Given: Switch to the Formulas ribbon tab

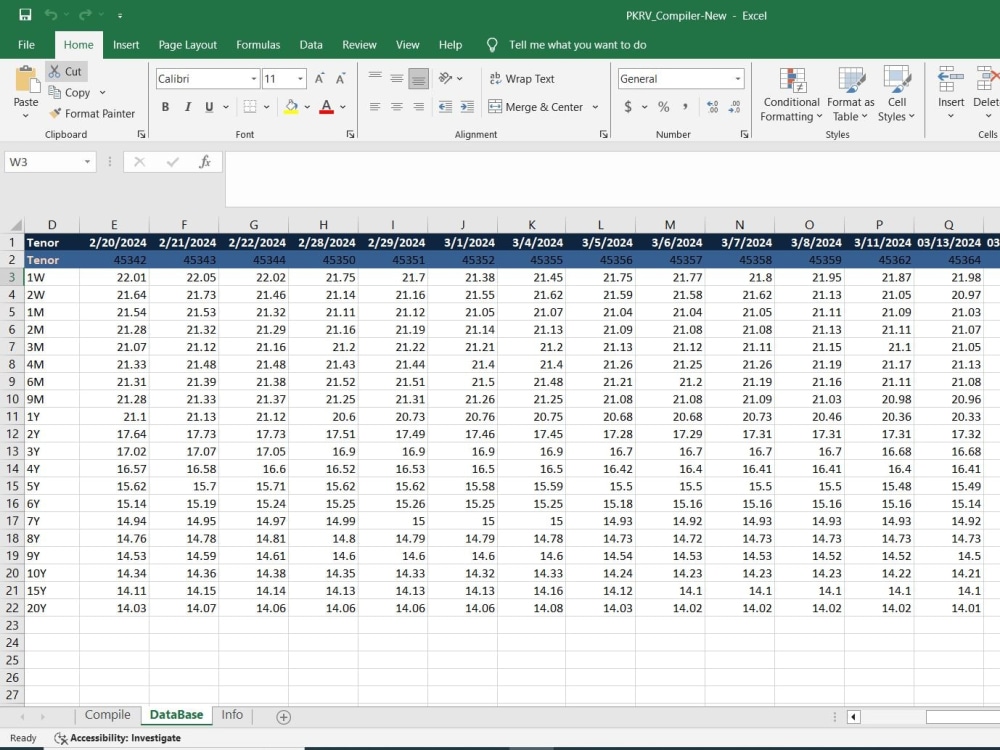Looking at the screenshot, I should [258, 44].
